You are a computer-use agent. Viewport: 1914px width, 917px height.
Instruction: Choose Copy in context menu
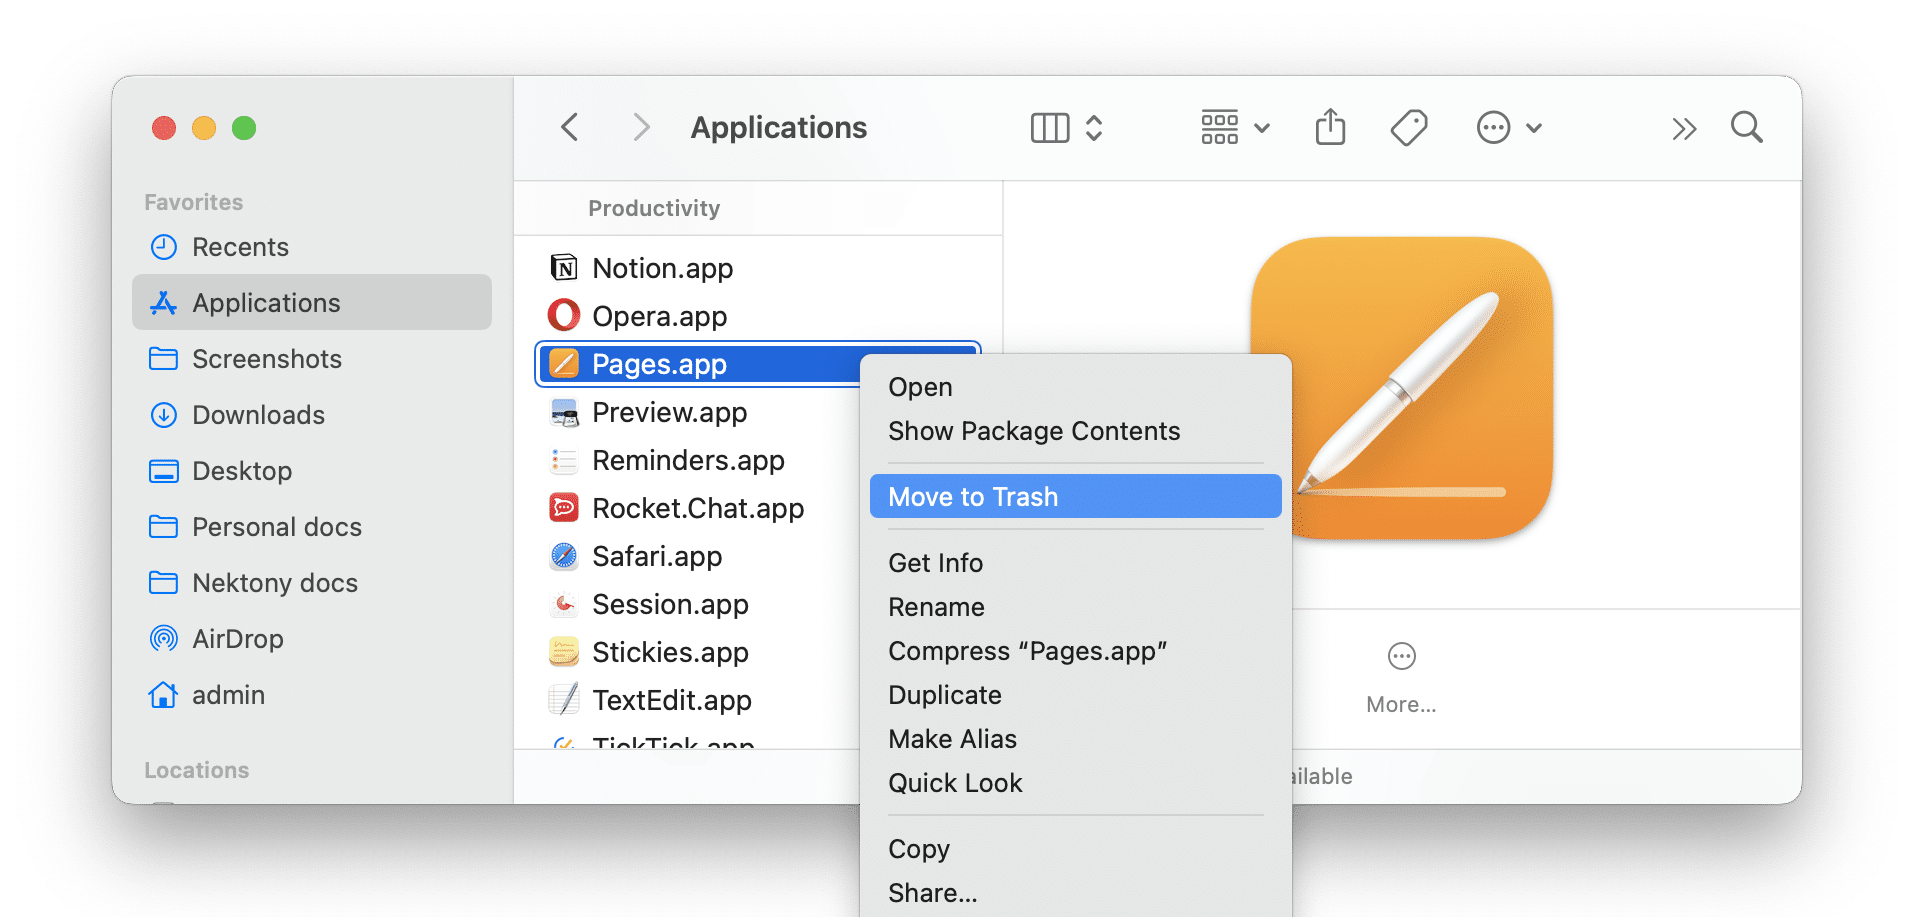tap(1076, 849)
